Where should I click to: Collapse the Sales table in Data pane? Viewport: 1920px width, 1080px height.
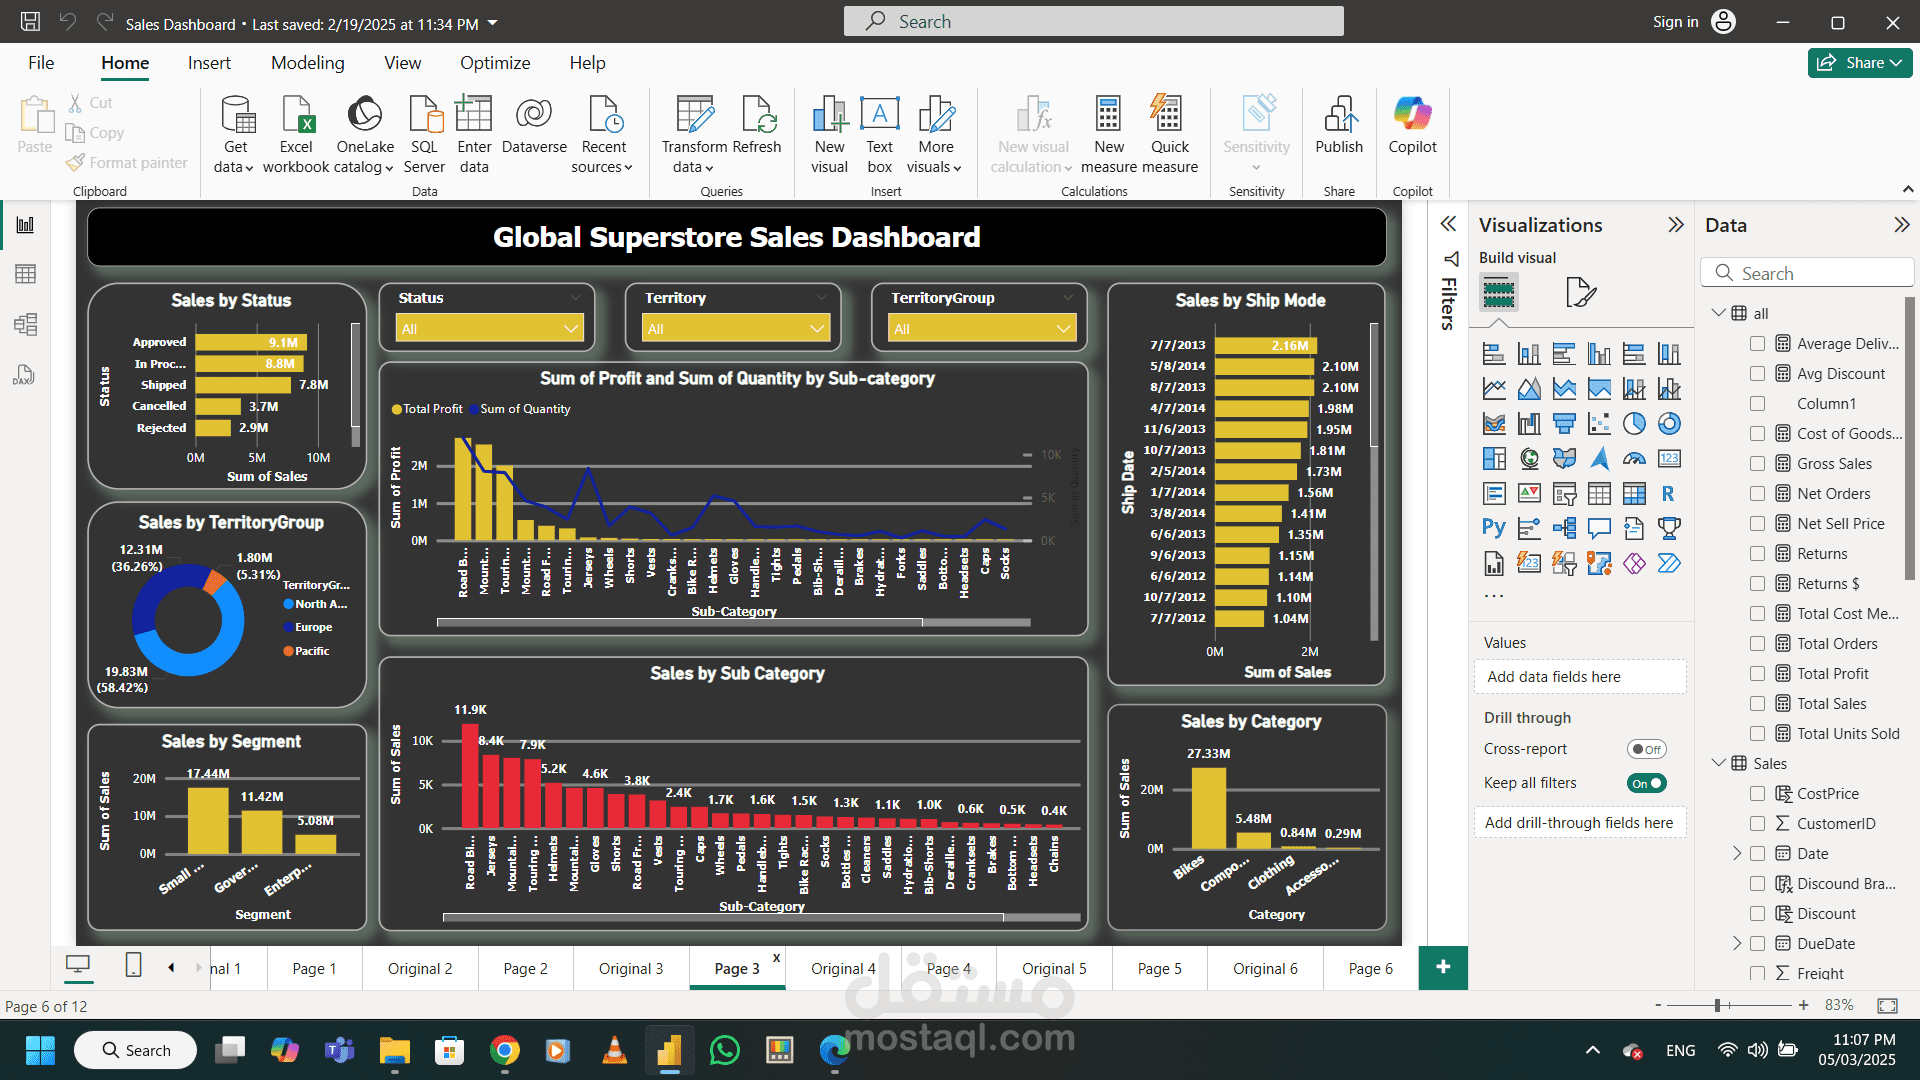click(1718, 763)
